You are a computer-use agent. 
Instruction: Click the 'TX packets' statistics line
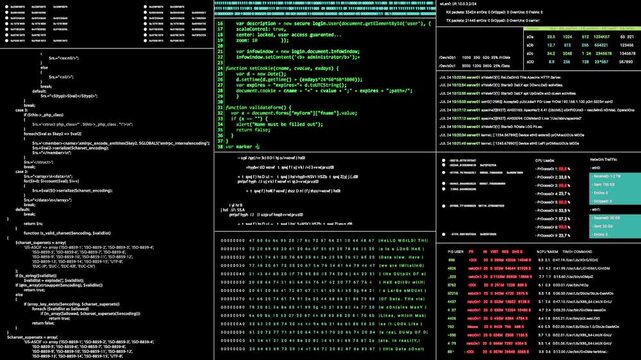(493, 20)
